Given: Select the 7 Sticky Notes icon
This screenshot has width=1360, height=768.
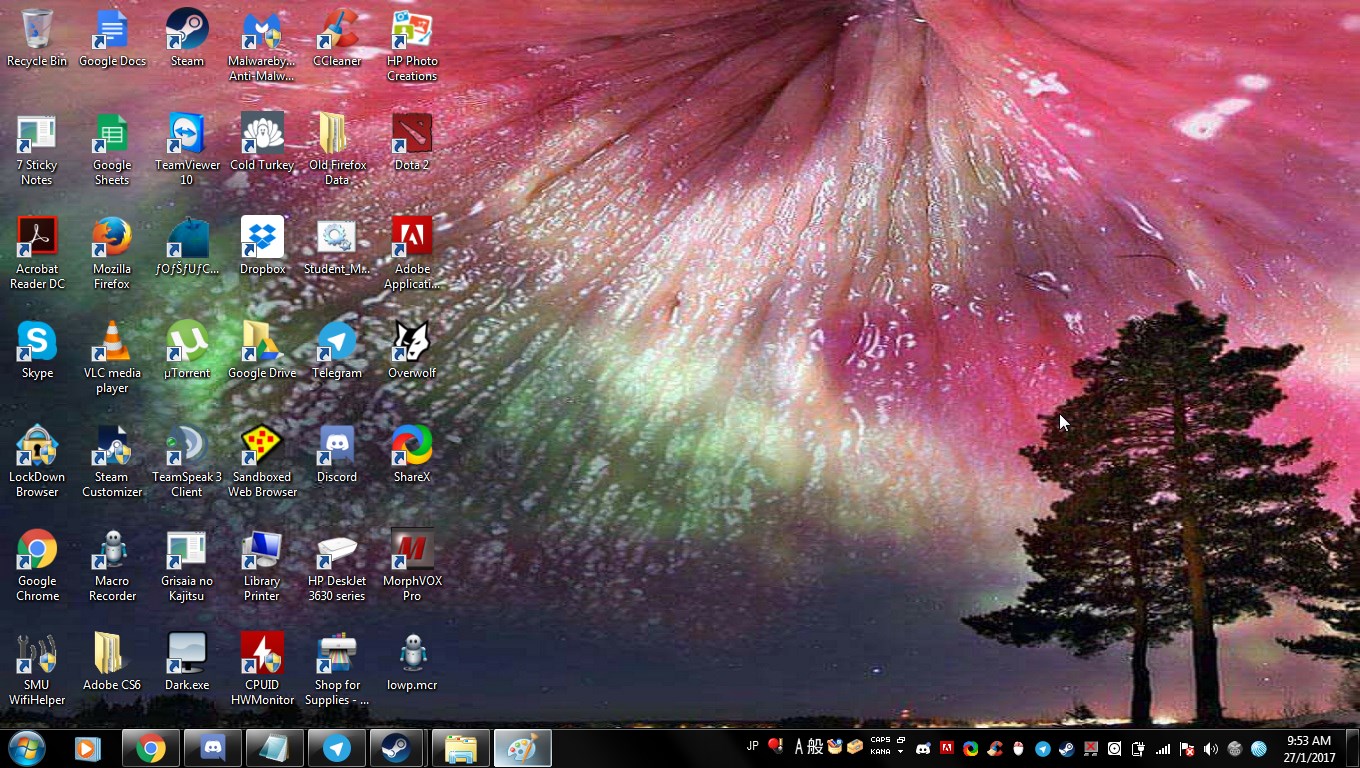Looking at the screenshot, I should coord(37,150).
